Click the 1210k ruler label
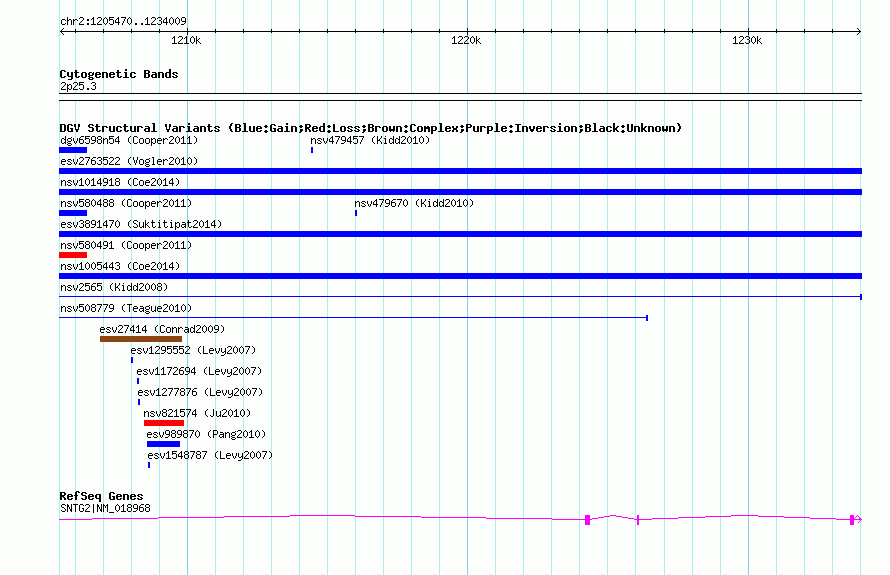 [186, 40]
